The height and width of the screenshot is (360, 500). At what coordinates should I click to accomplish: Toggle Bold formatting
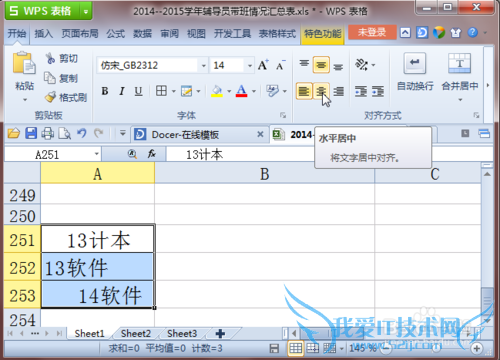pos(105,91)
